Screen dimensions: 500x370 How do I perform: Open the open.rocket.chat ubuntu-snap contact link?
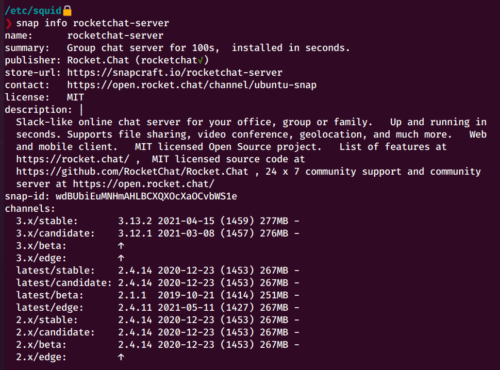192,85
